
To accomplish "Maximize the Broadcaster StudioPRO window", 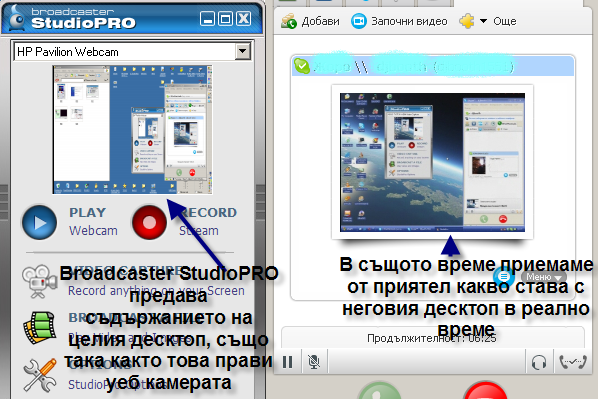I will [x=225, y=18].
